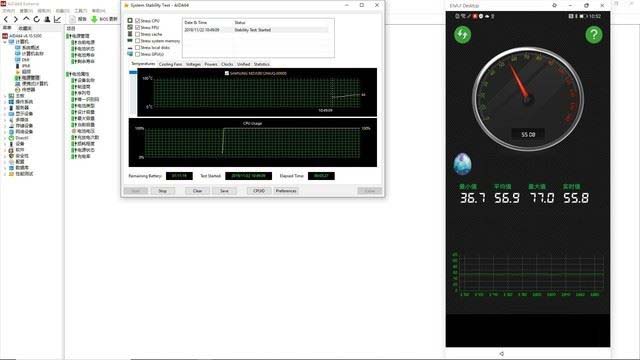The width and height of the screenshot is (640, 360).
Task: Click the up arrow in AIDA64 toolbar
Action: point(26,19)
